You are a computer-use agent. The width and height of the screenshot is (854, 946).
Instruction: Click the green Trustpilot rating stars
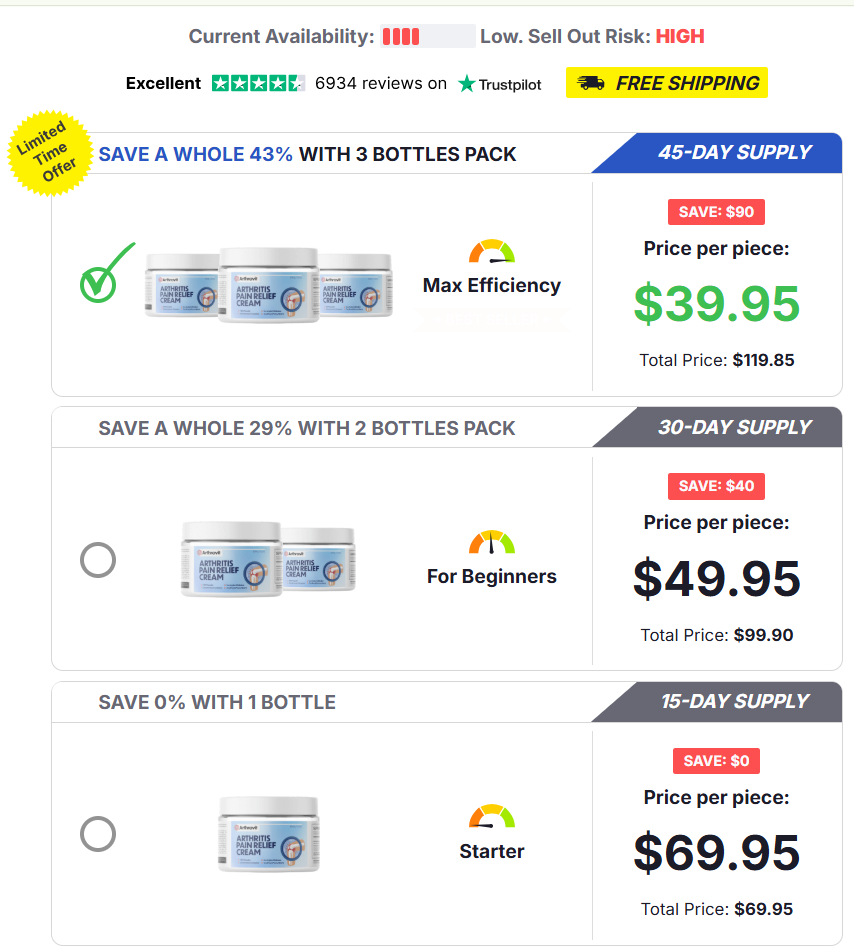click(x=259, y=84)
